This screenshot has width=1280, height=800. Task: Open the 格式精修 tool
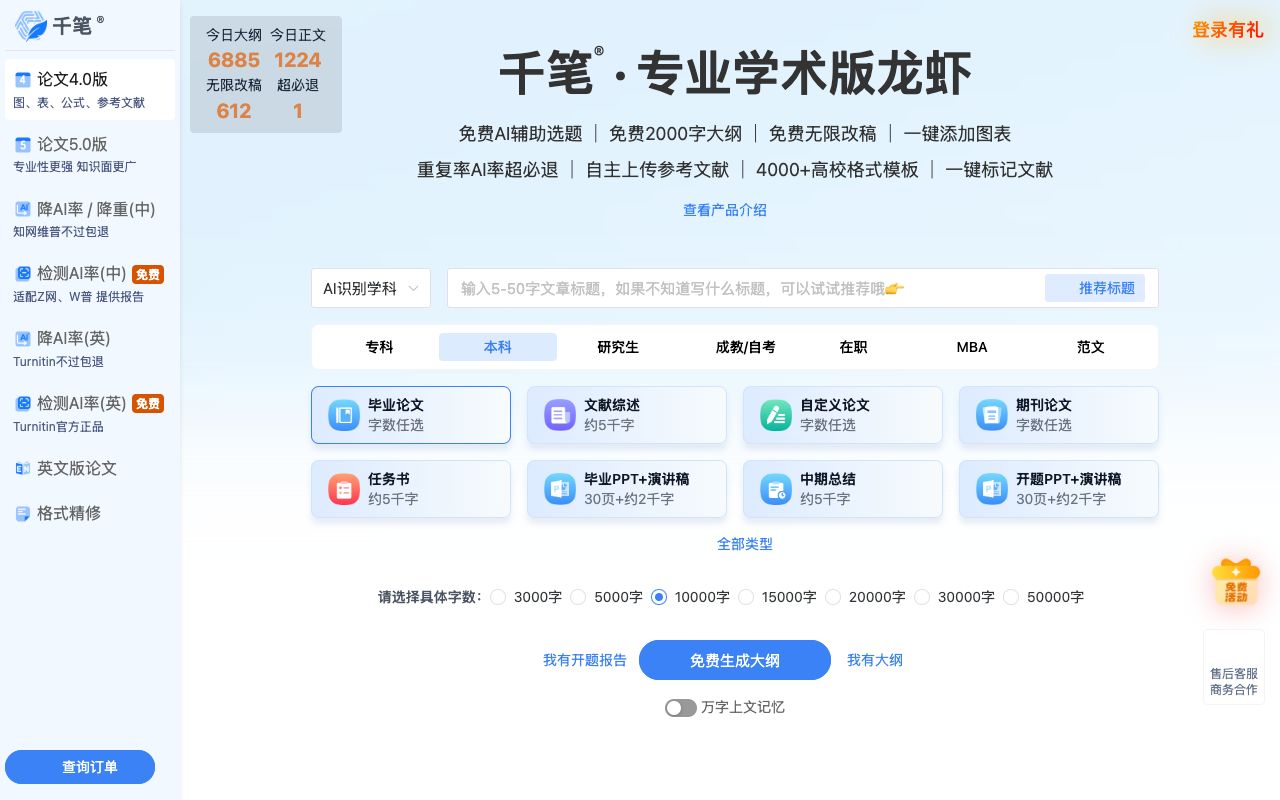click(69, 513)
